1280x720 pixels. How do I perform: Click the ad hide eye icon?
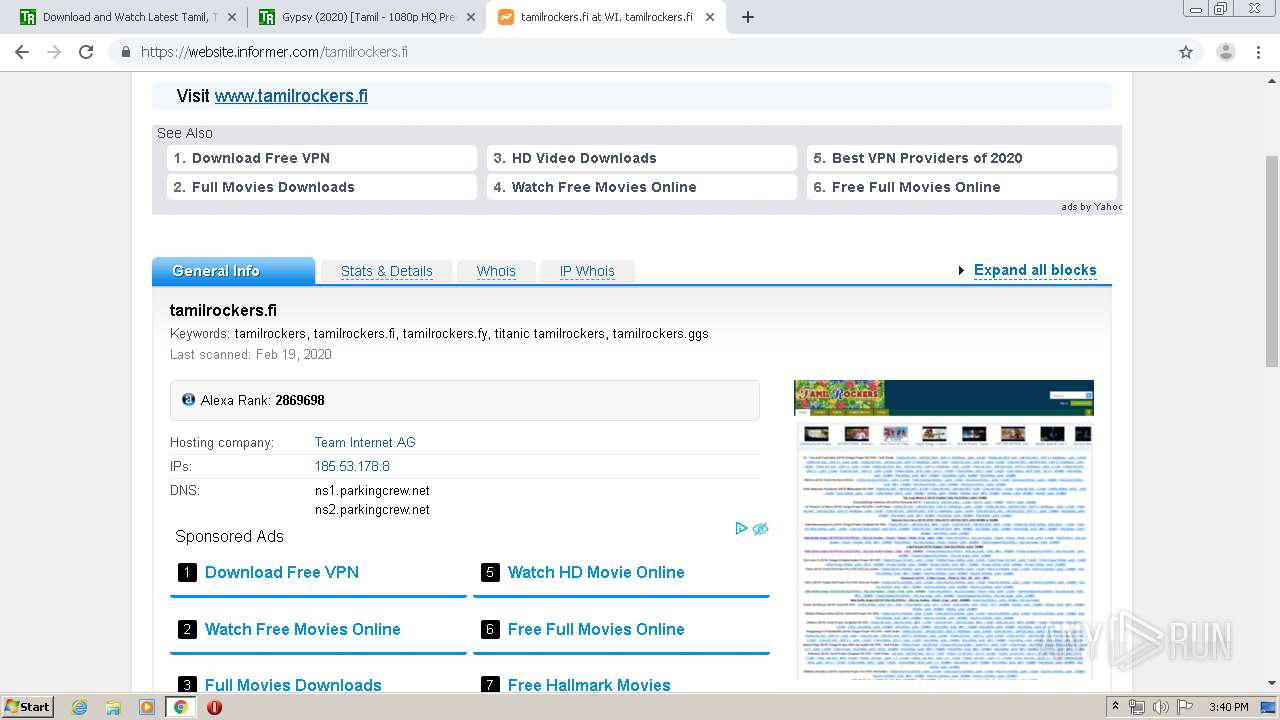(x=760, y=528)
